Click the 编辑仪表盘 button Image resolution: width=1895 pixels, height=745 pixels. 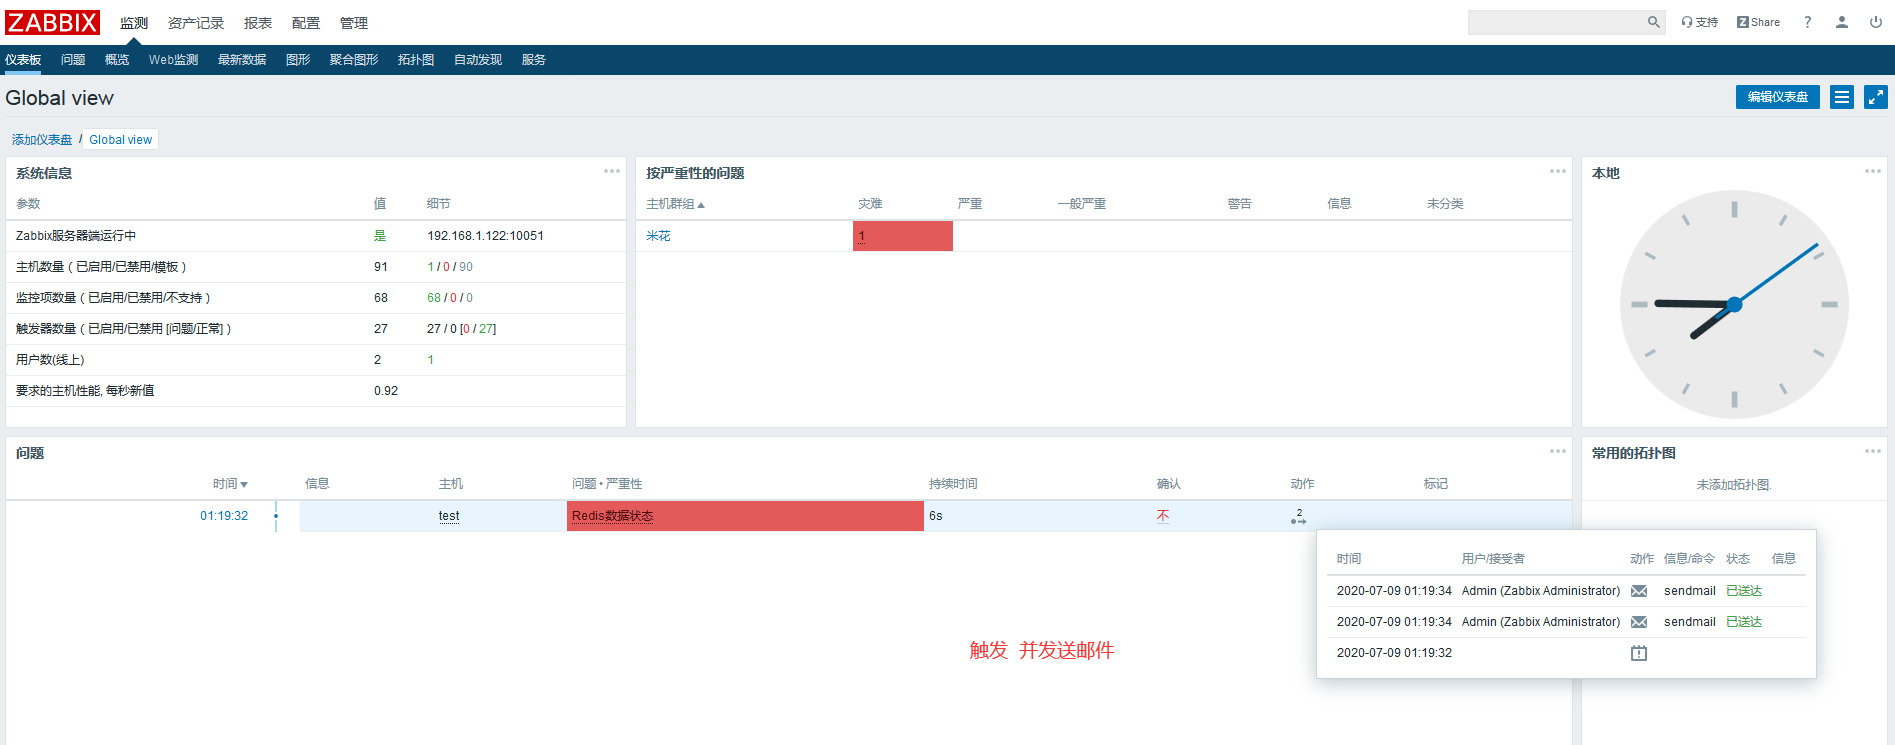pos(1777,97)
